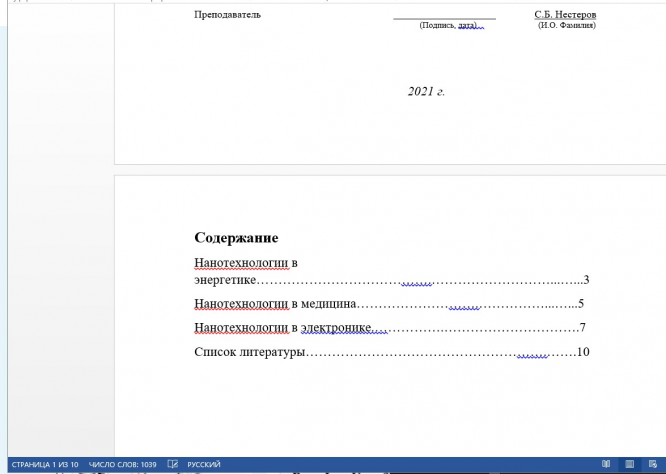The width and height of the screenshot is (666, 474).
Task: Click page number 3 in contents
Action: pos(586,280)
